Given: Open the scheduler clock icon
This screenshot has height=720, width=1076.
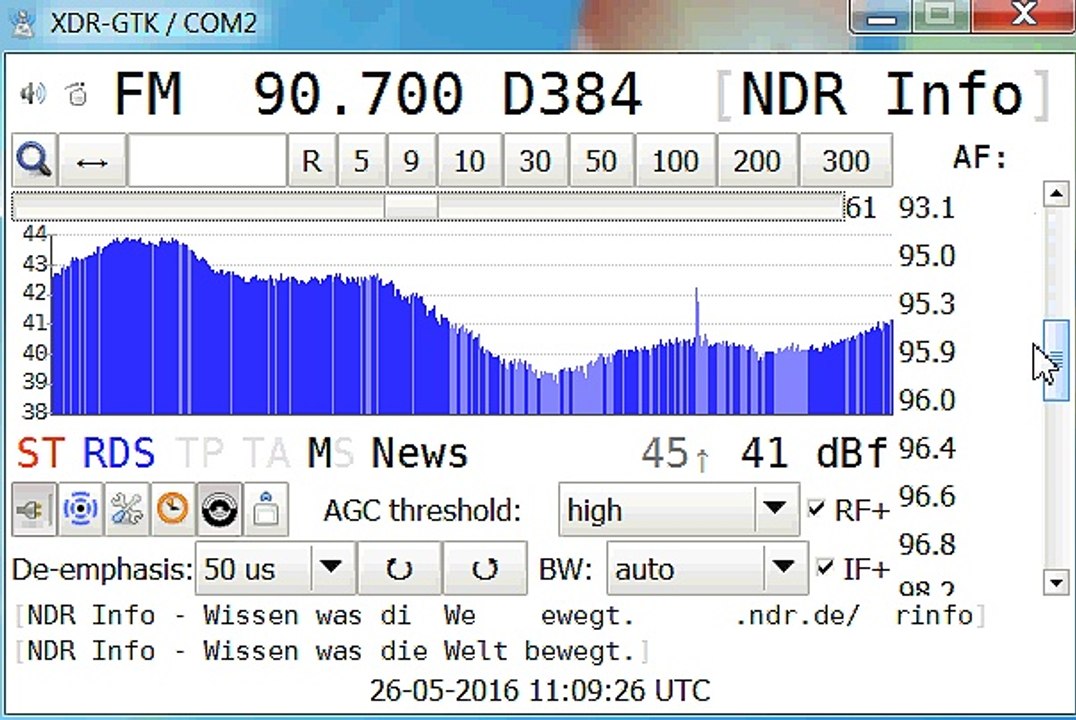Looking at the screenshot, I should point(173,509).
